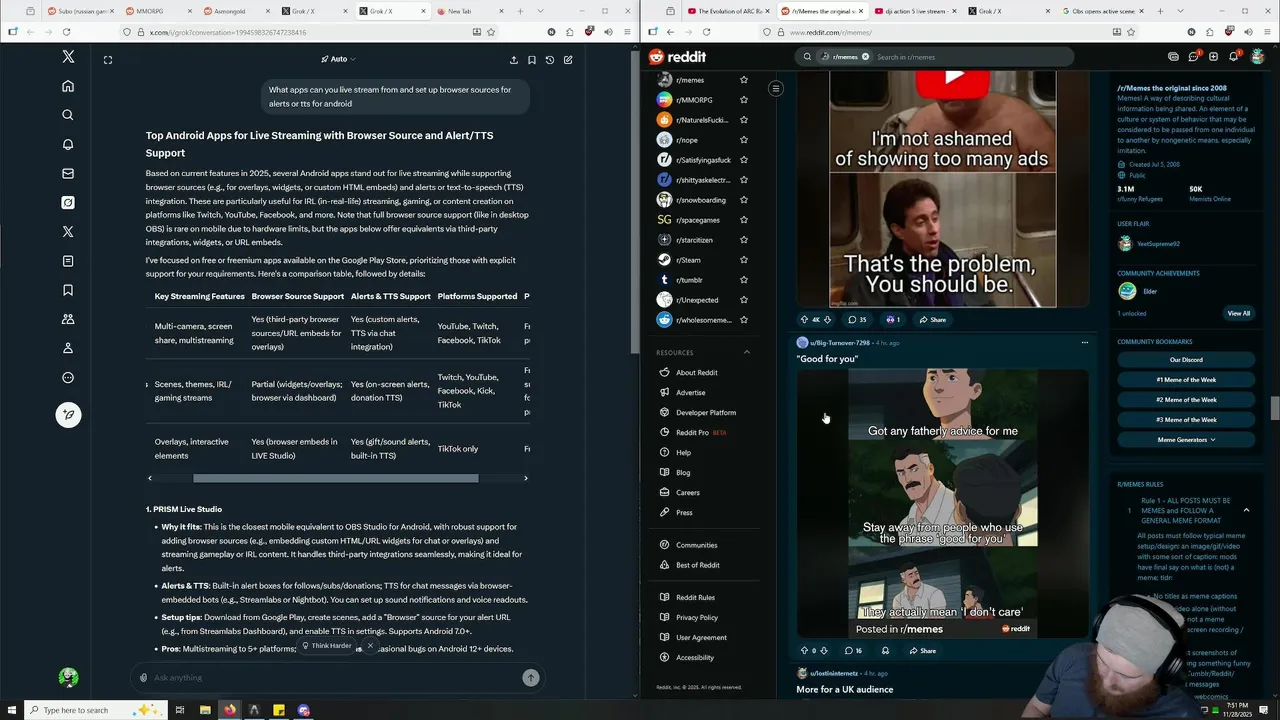Switch to Evolution of ARC tab in right browser
Image resolution: width=1280 pixels, height=720 pixels.
tap(727, 11)
